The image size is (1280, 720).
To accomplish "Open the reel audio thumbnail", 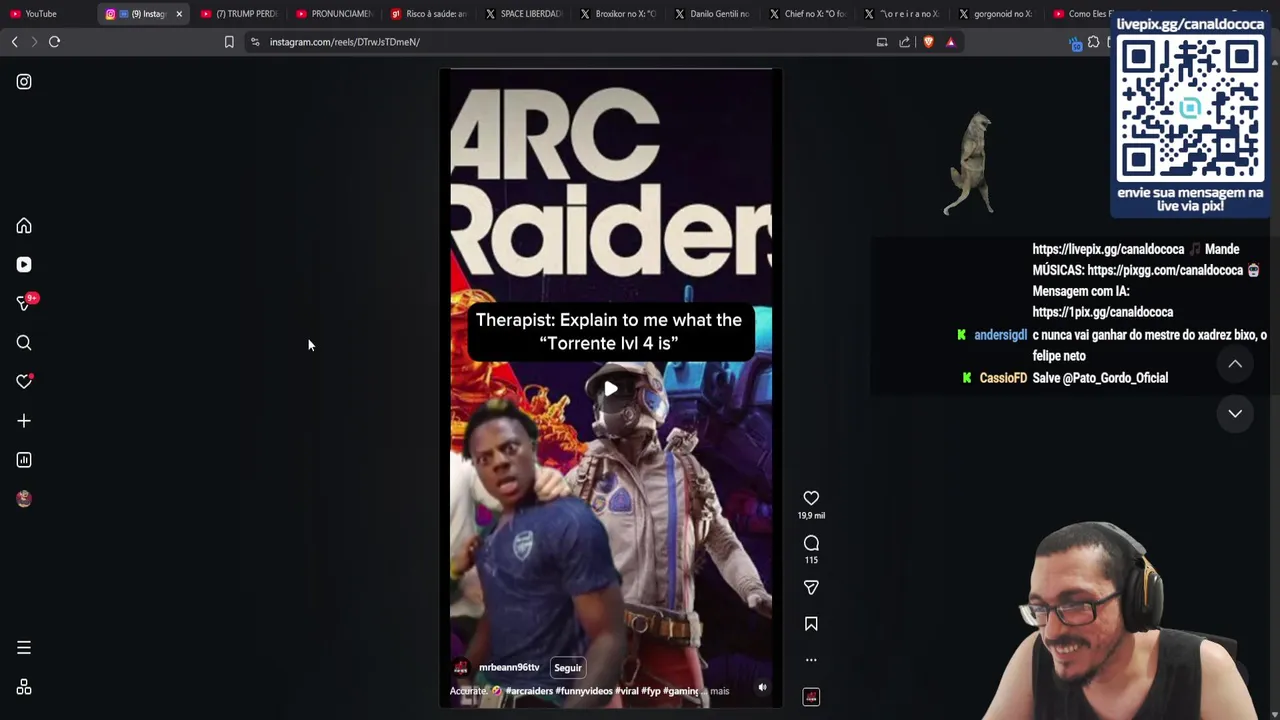I will [x=811, y=697].
